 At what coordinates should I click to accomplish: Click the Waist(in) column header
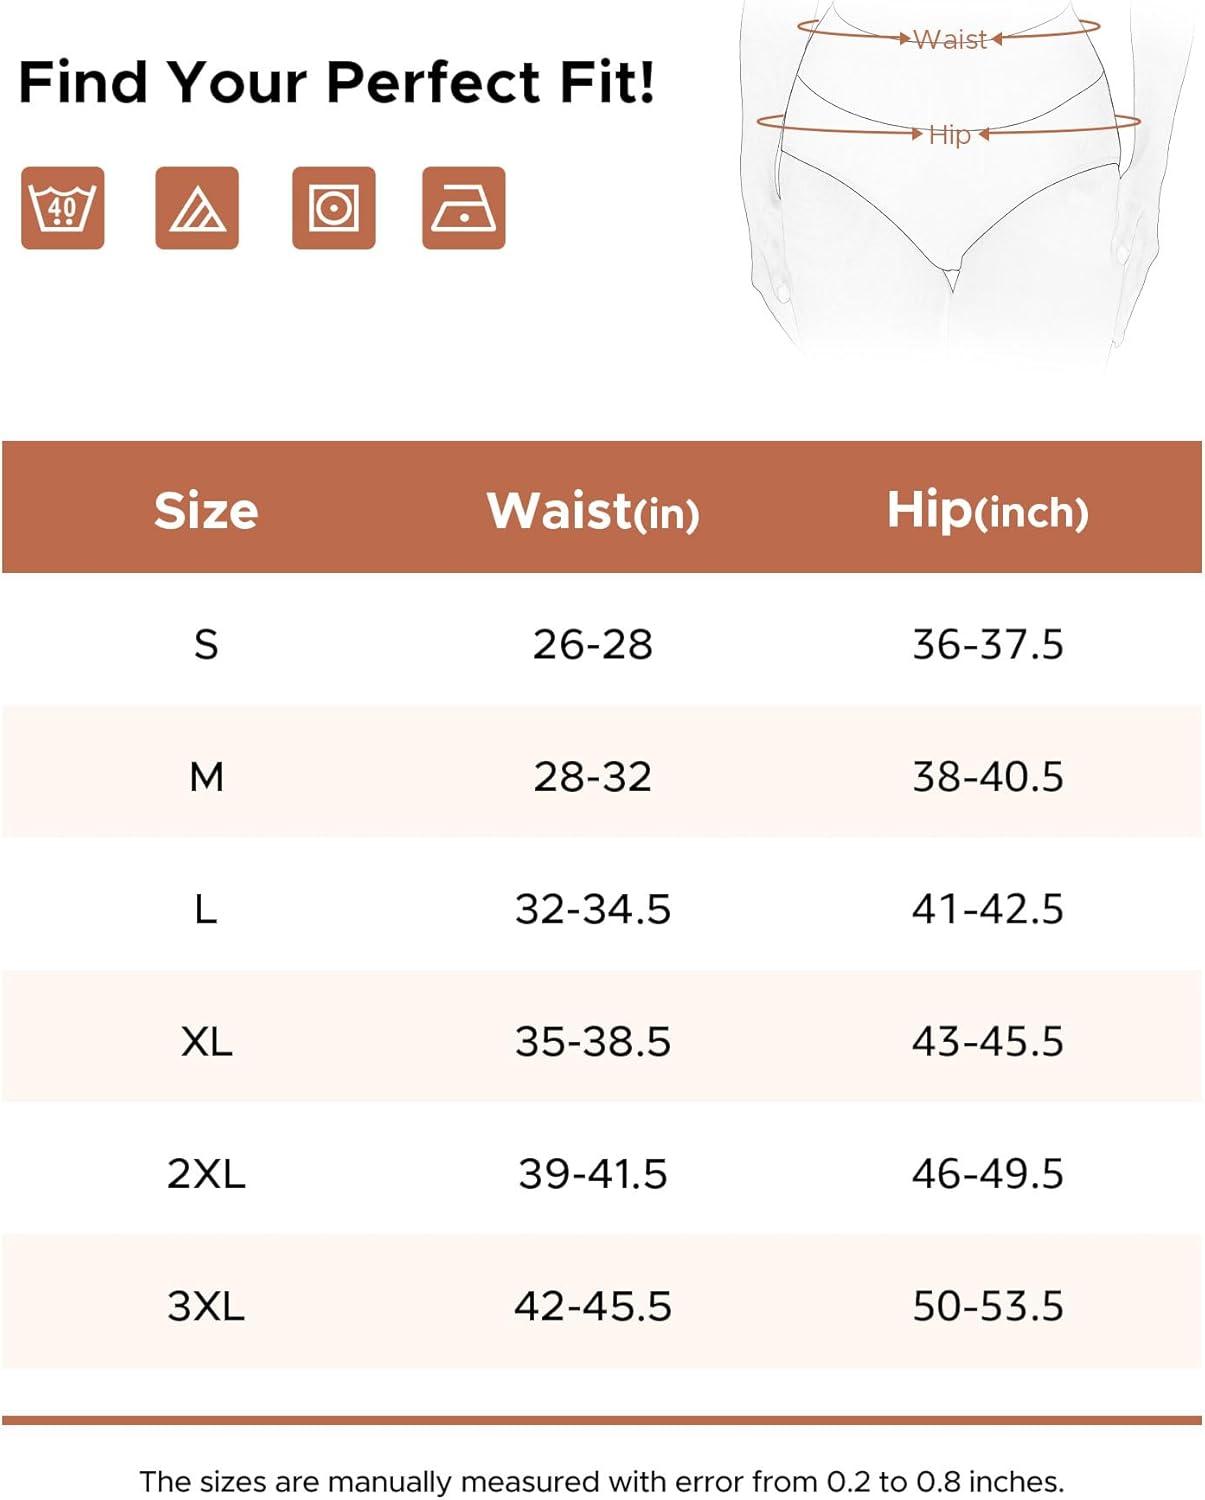593,510
